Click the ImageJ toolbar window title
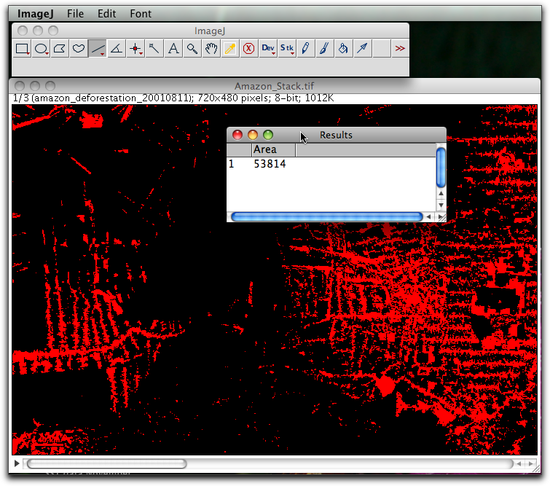Screen dimensions: 550x486 (210, 31)
